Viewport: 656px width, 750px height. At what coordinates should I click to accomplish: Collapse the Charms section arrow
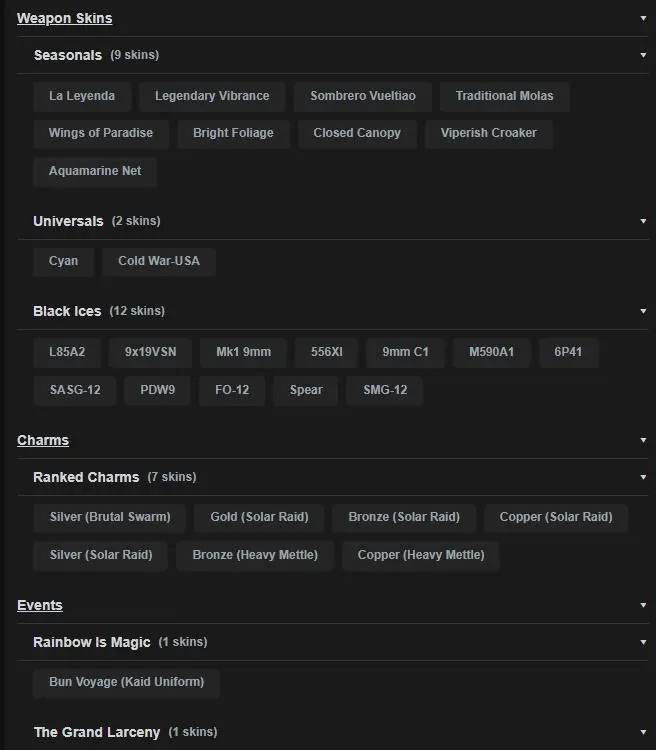click(643, 440)
